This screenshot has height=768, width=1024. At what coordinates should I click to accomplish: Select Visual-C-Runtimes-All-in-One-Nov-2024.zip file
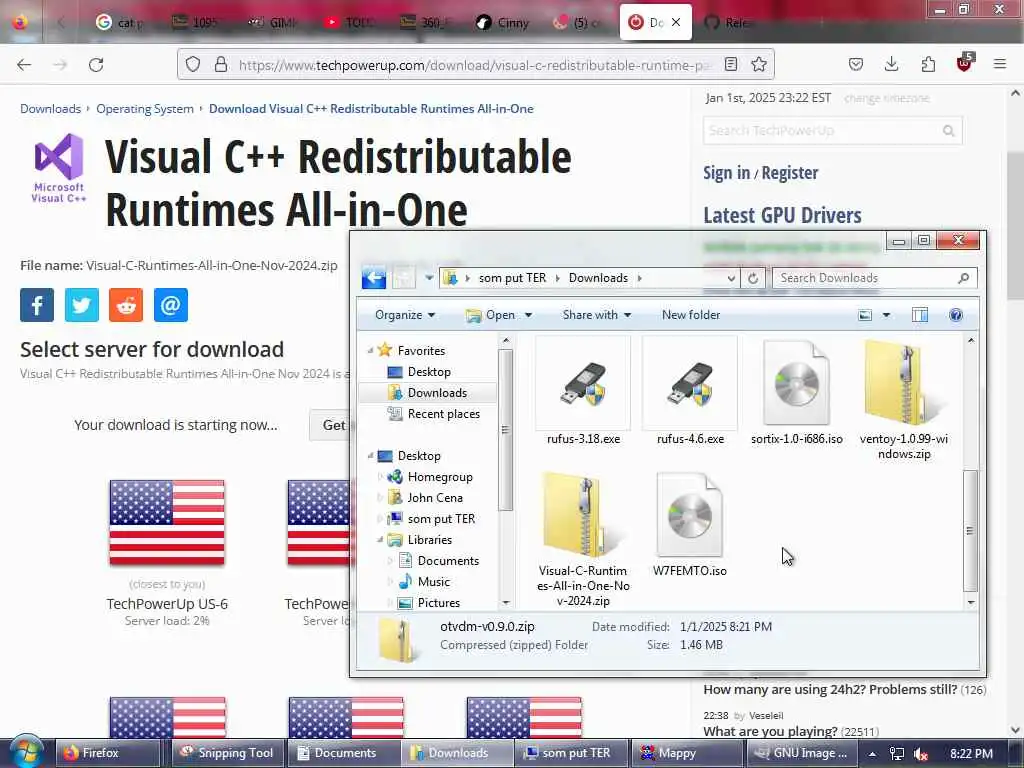pos(583,539)
